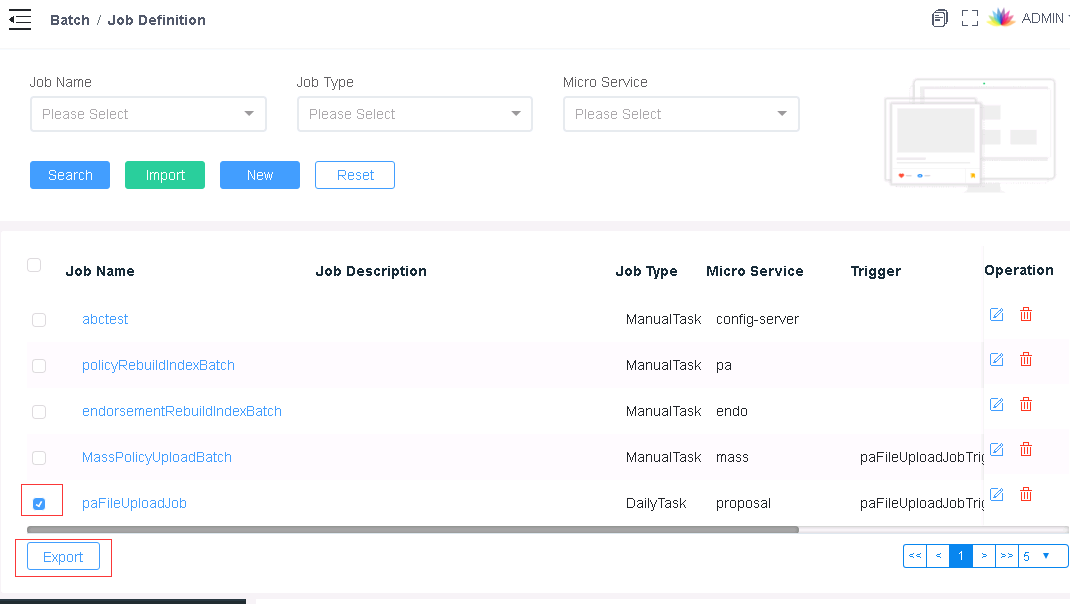1070x604 pixels.
Task: Edit the paFileUploadJob via pencil icon
Action: pyautogui.click(x=996, y=494)
